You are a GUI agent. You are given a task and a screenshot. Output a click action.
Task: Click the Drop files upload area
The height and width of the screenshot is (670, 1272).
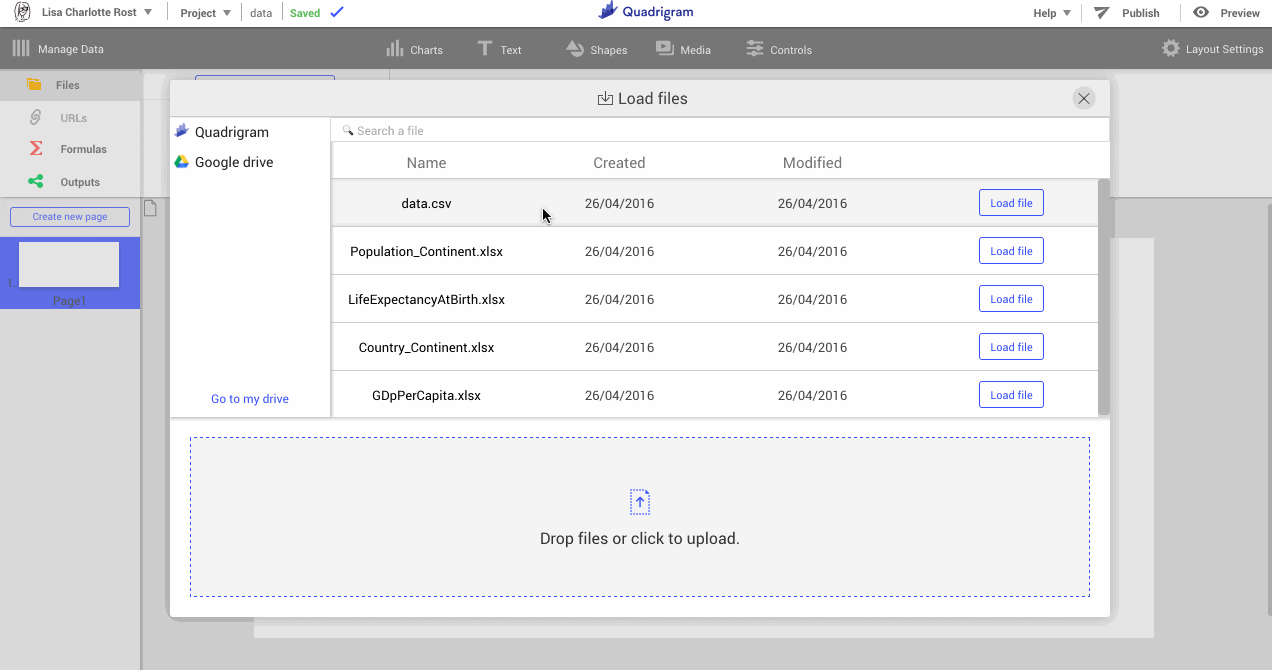point(640,517)
